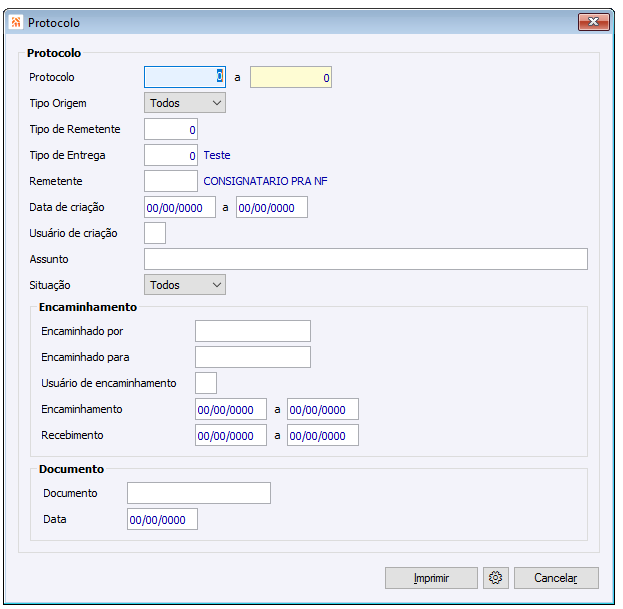Close the Protocolo dialog window
The image size is (623, 609).
(x=594, y=22)
